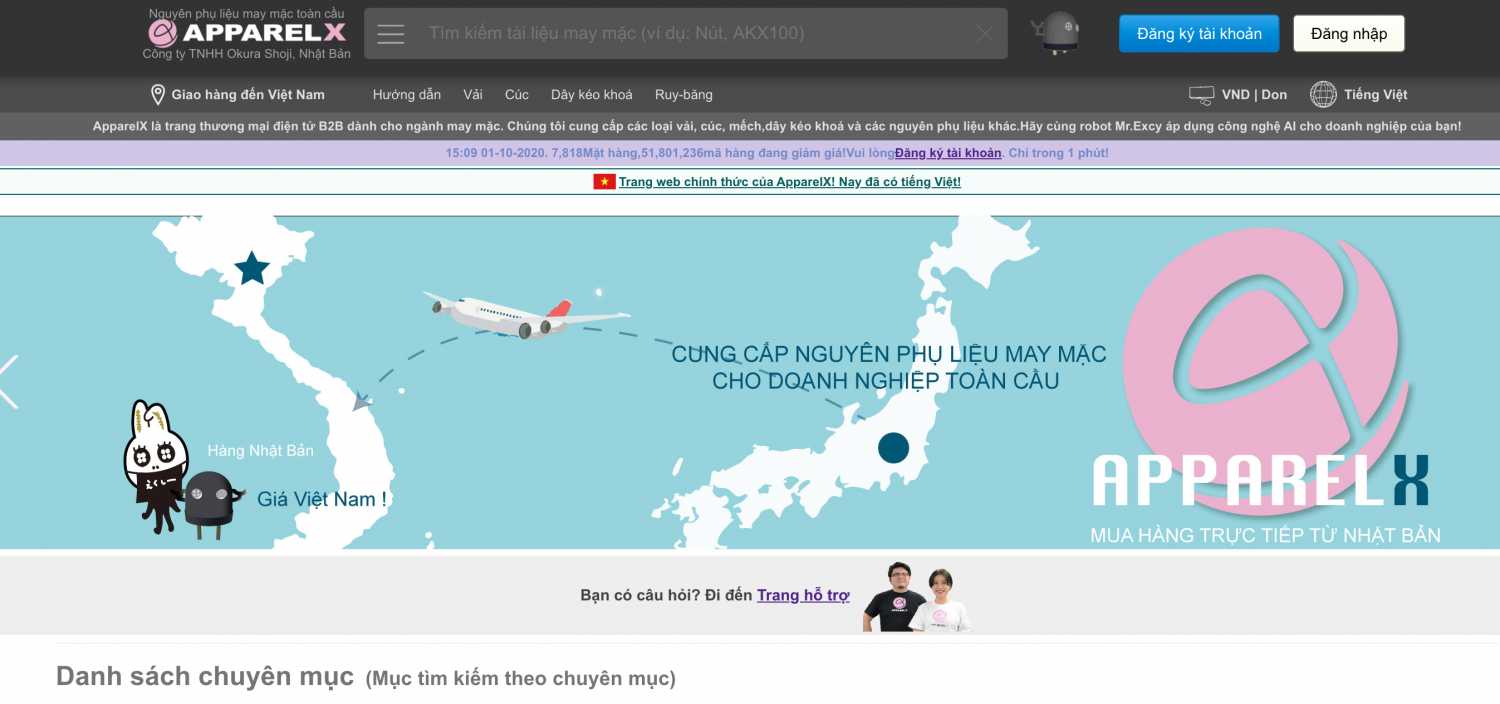Open the Dây kéo khoá menu
Screen dimensions: 1500x704
click(592, 95)
